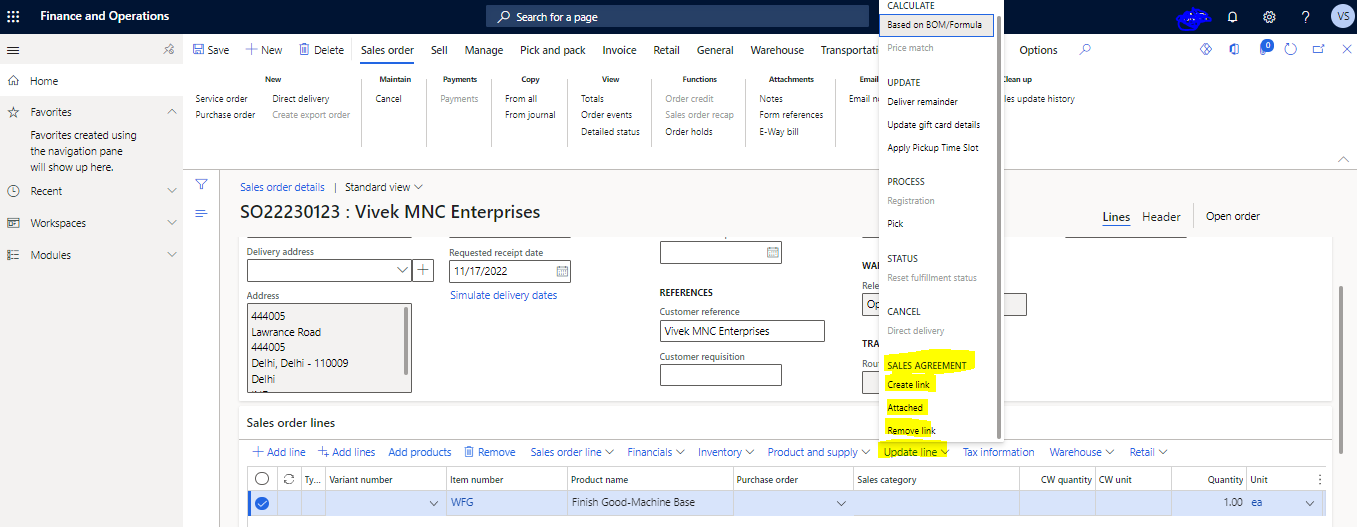Click the address box scrollbar

pyautogui.click(x=405, y=339)
